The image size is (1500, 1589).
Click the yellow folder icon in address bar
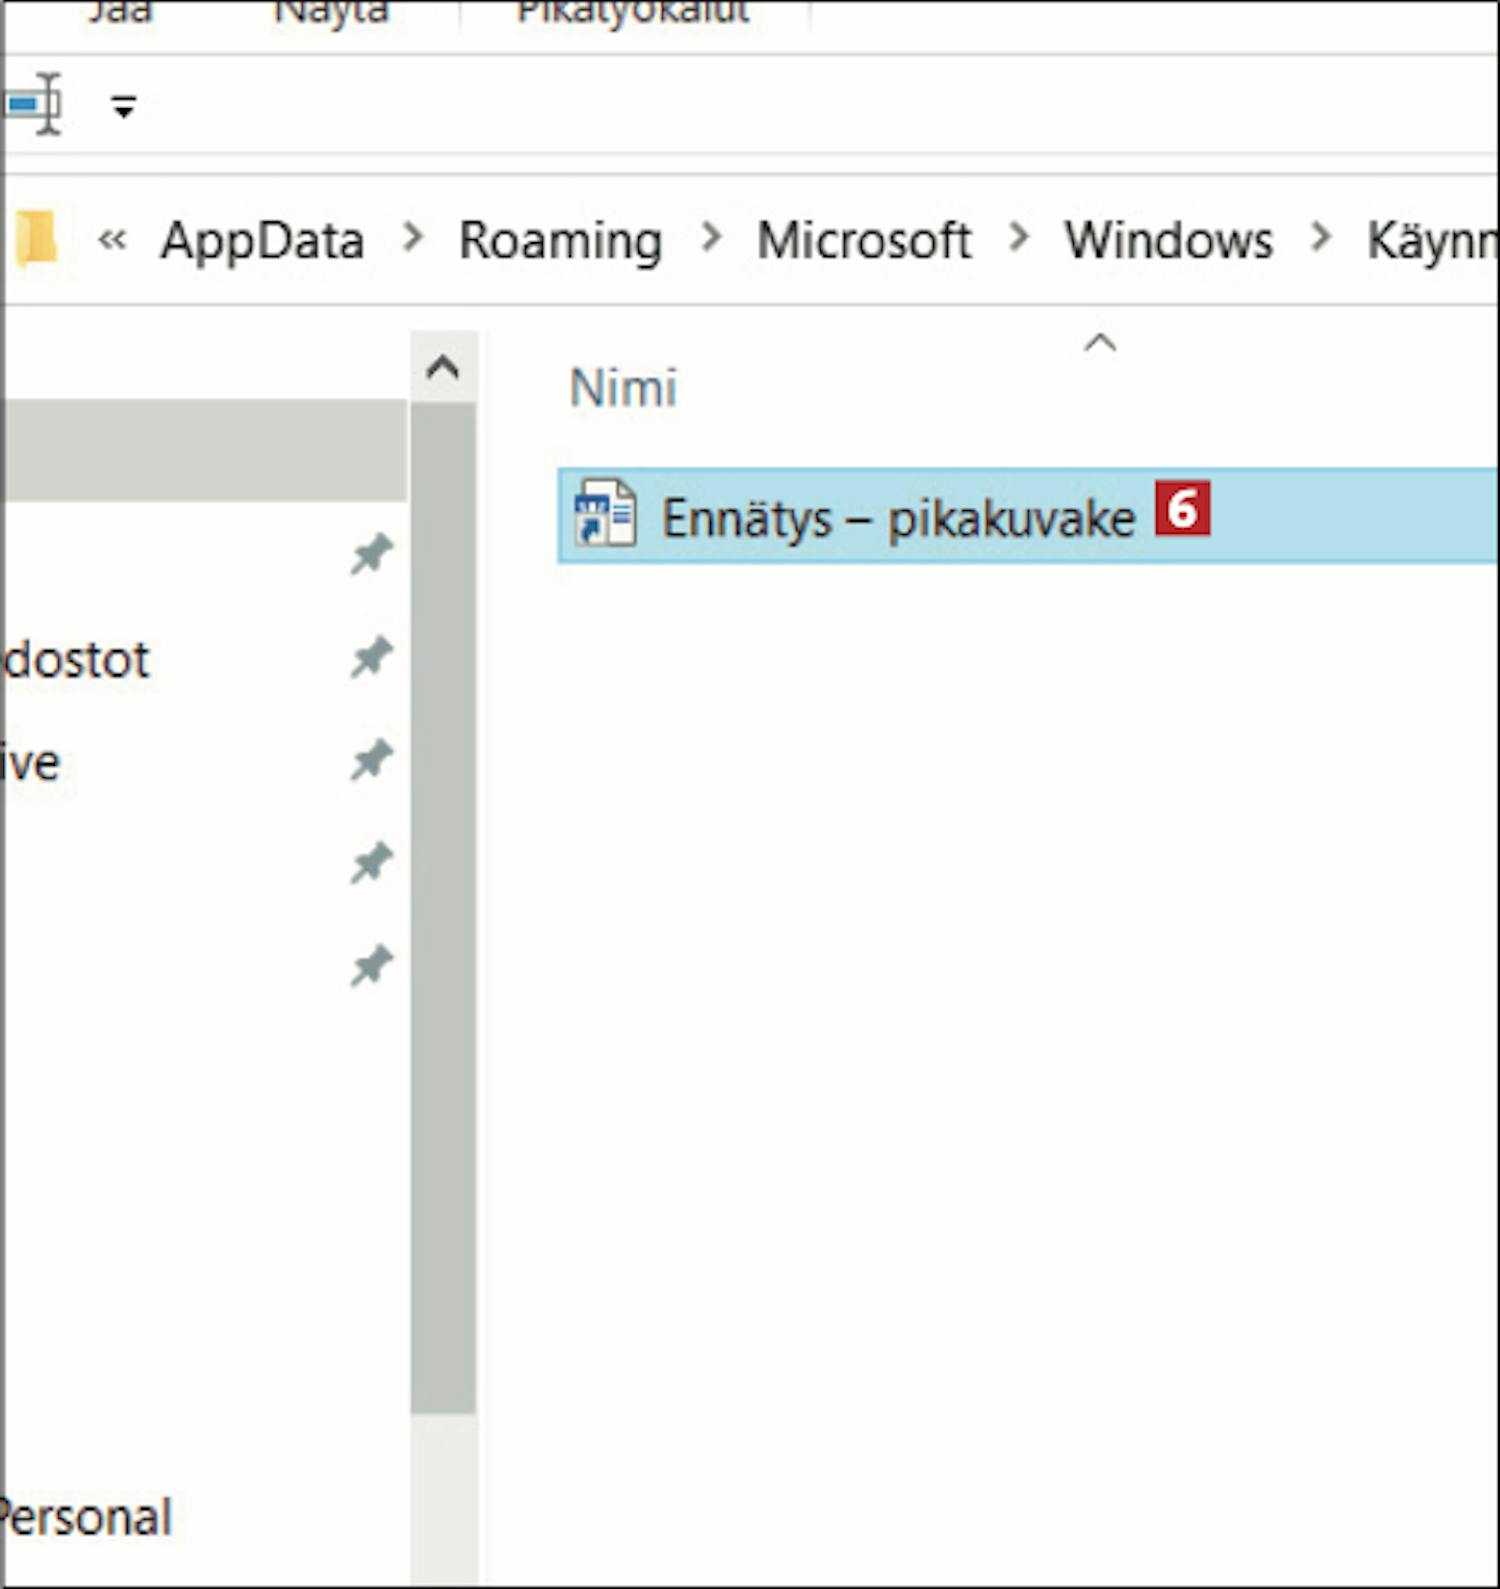point(37,239)
